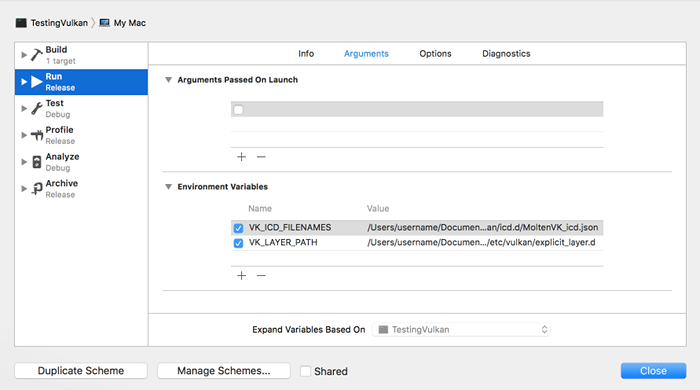The image size is (700, 390).
Task: Remove environment variable with minus button
Action: (261, 275)
